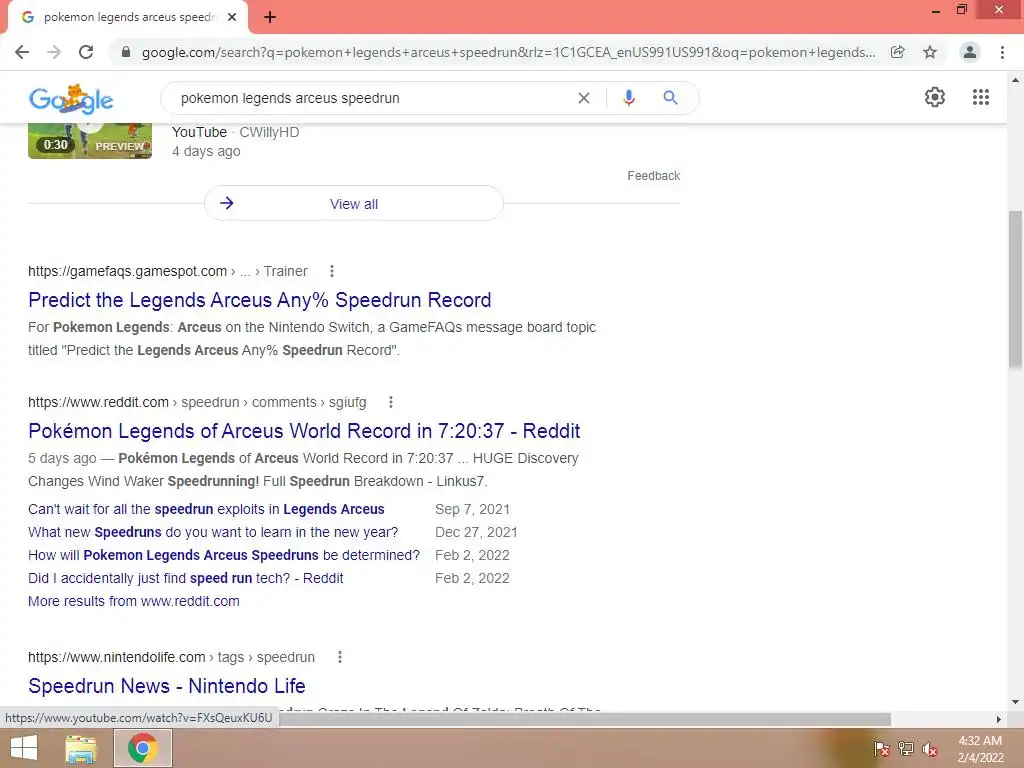1024x768 pixels.
Task: Open options for the GameFAQs result
Action: click(332, 271)
